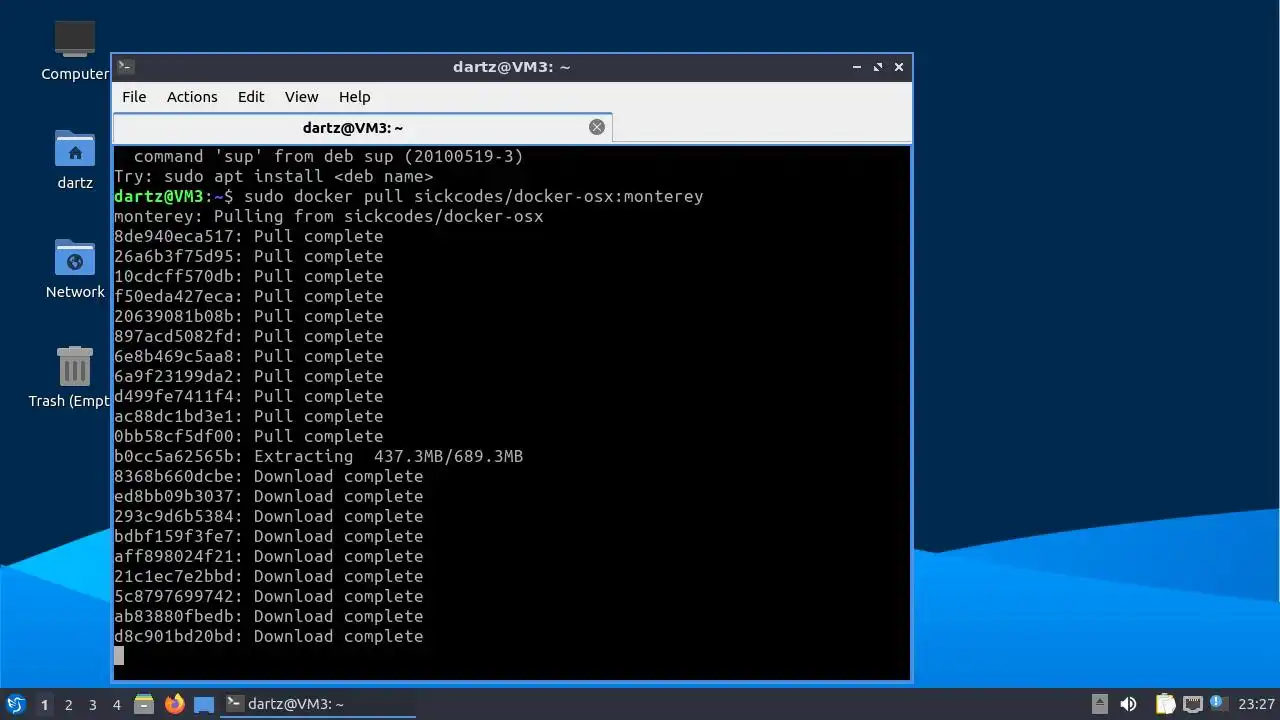Maximize the terminal window
The height and width of the screenshot is (720, 1280).
coord(878,67)
